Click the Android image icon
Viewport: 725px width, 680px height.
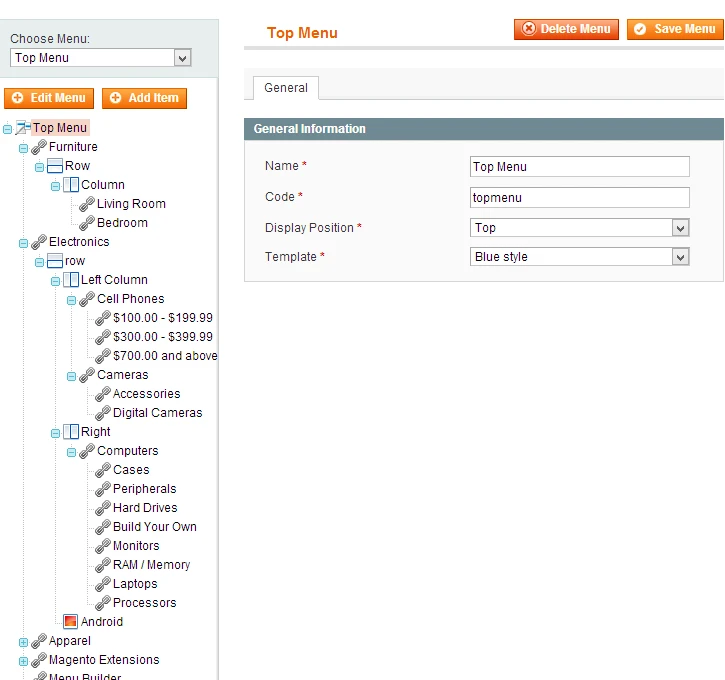pyautogui.click(x=71, y=622)
